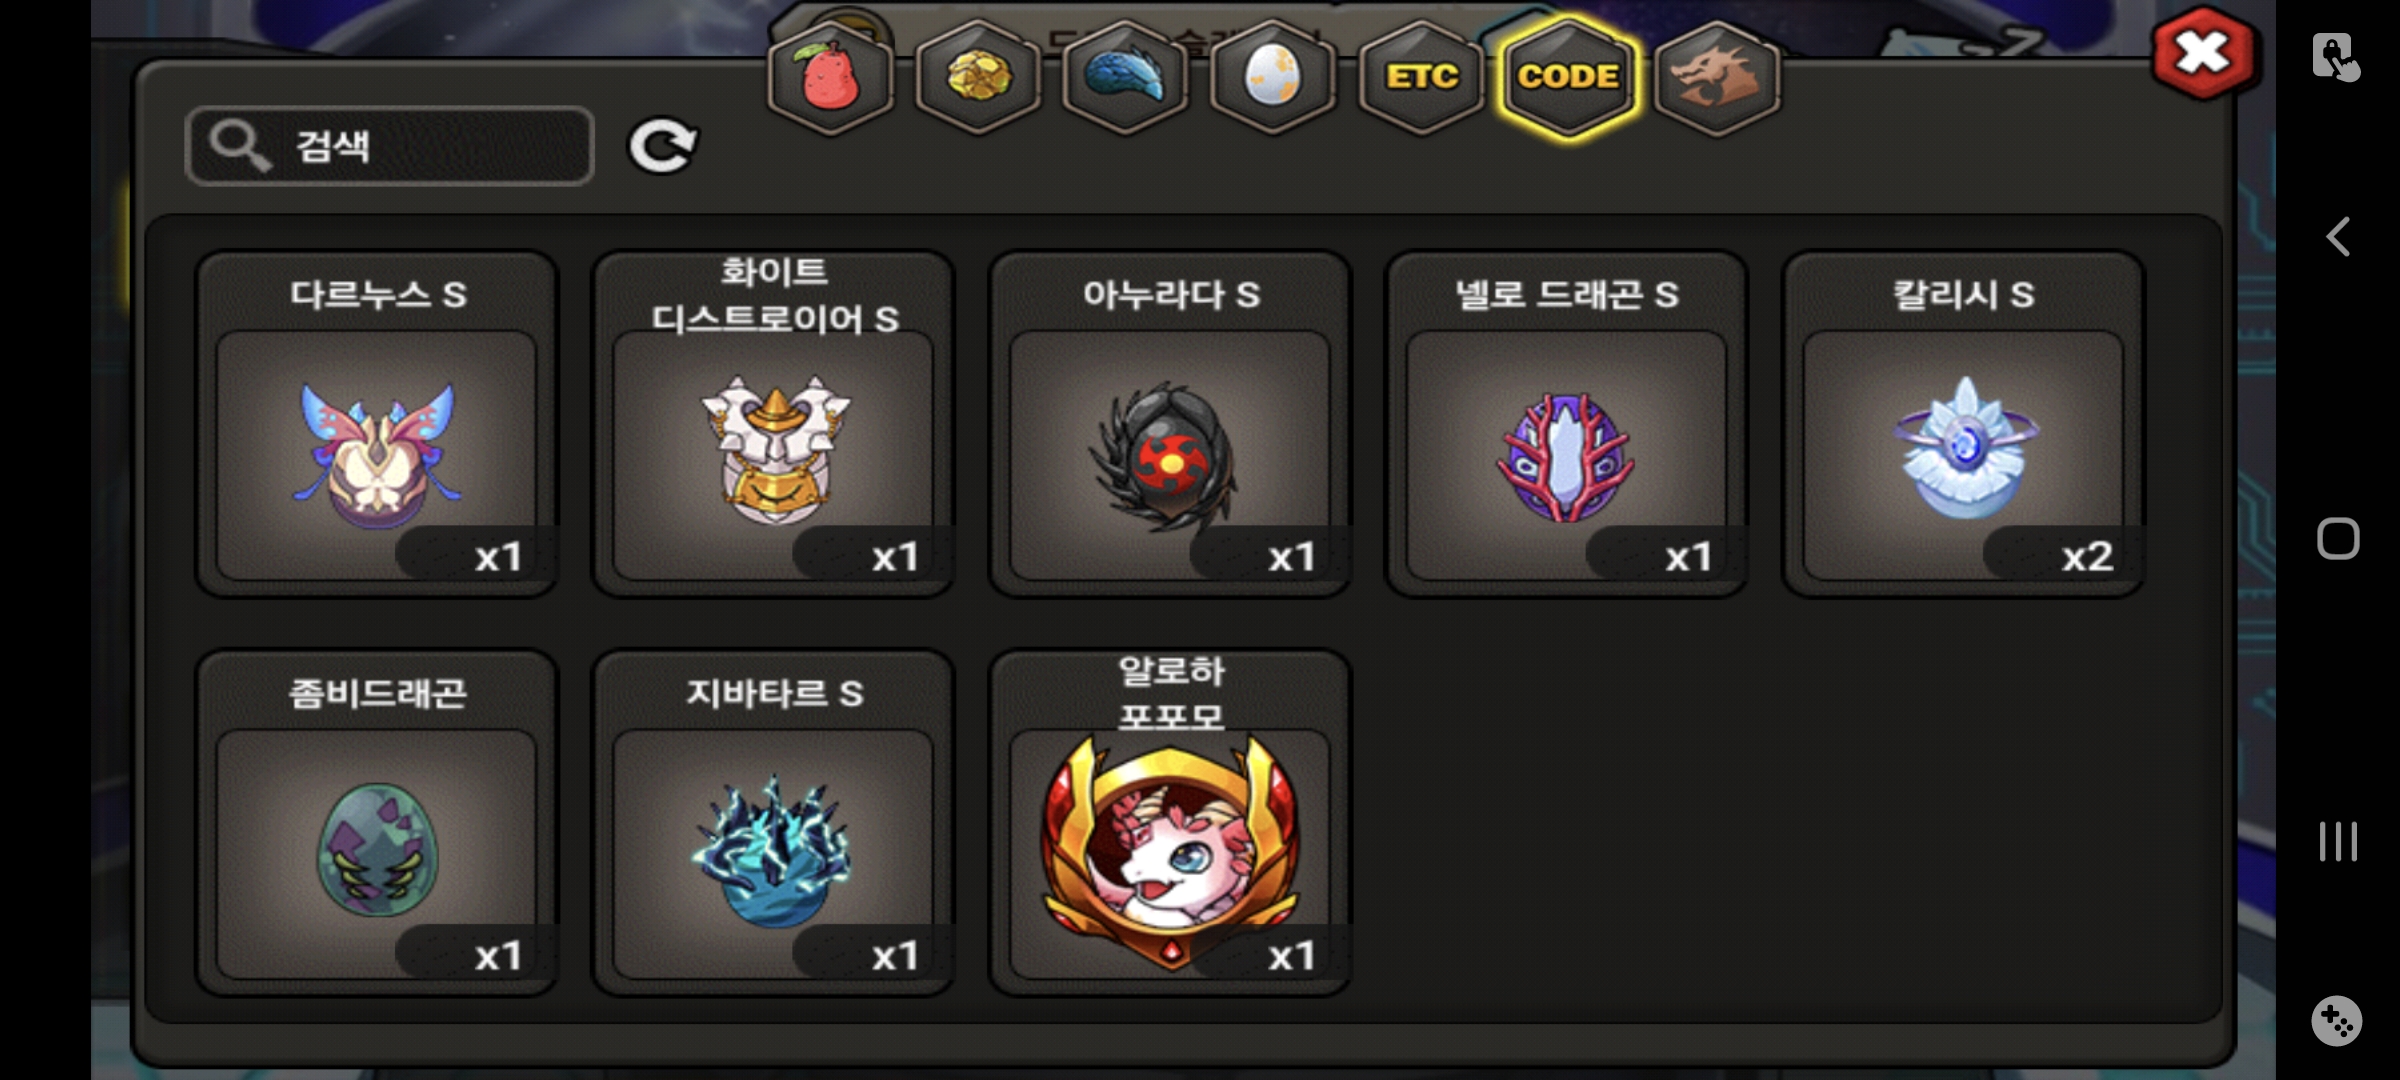
Task: Select the 다르누스 S butterfly egg
Action: pyautogui.click(x=377, y=425)
